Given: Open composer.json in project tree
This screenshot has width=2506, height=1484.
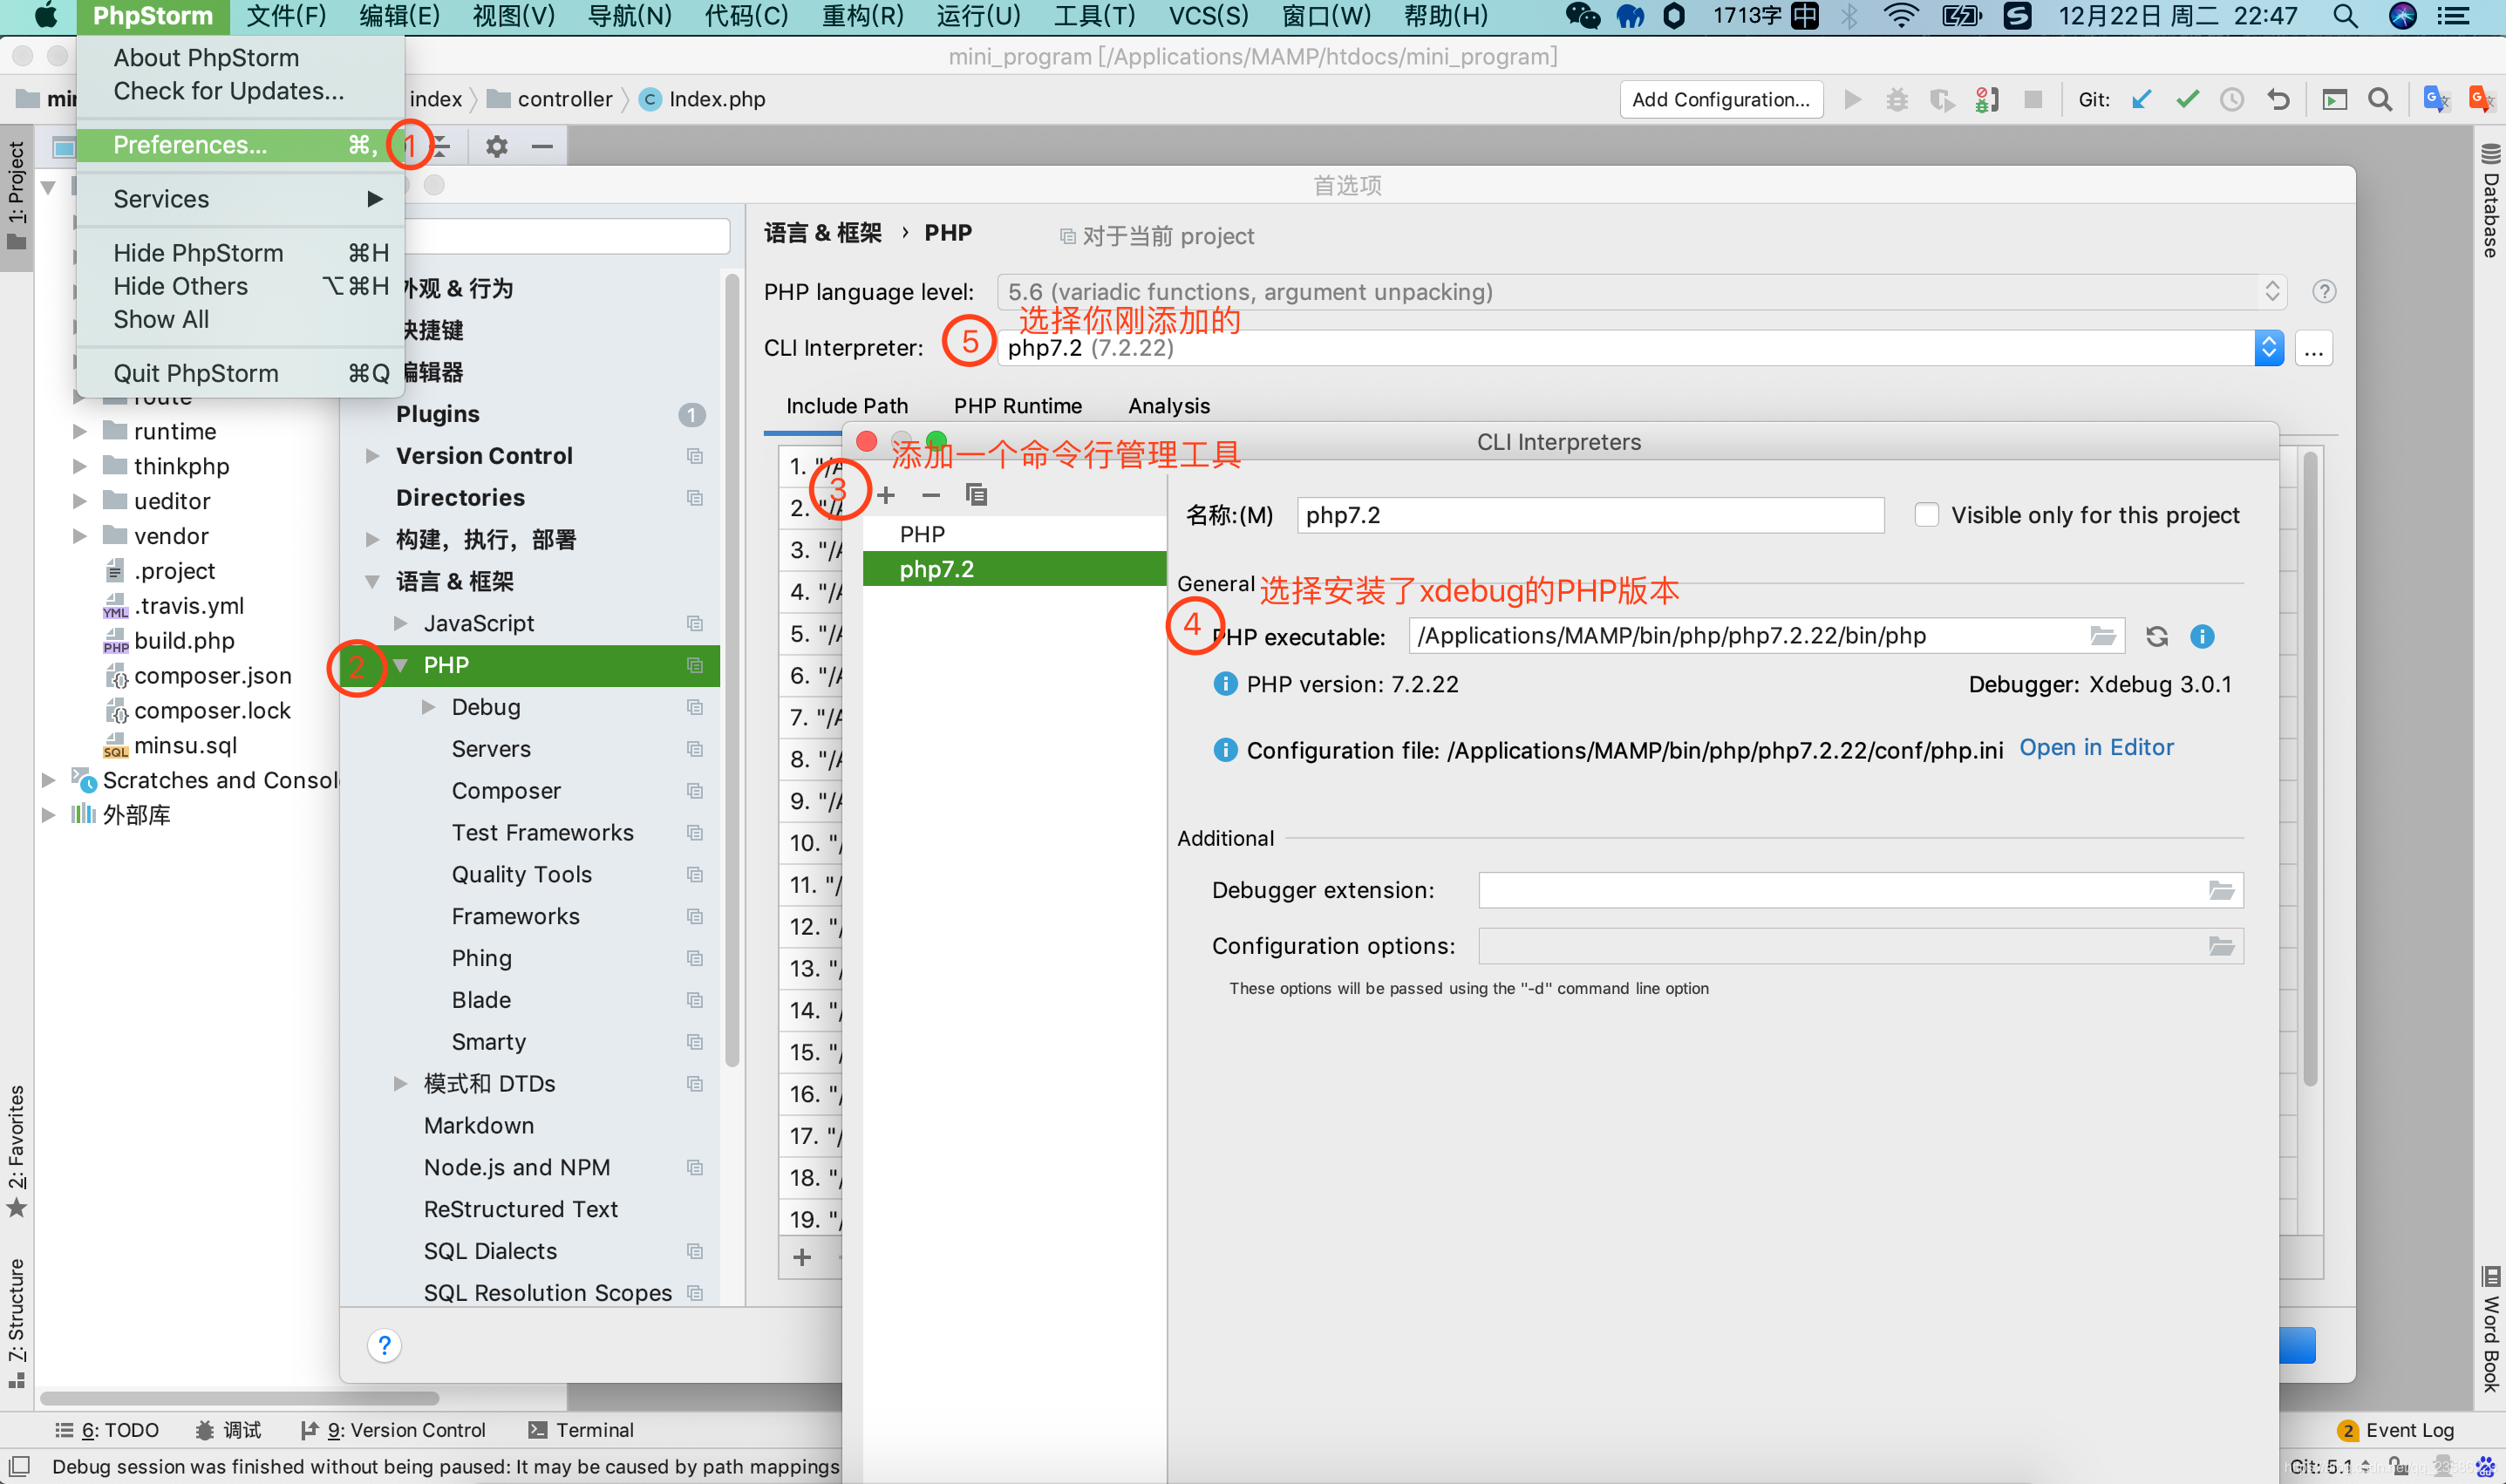Looking at the screenshot, I should [212, 676].
